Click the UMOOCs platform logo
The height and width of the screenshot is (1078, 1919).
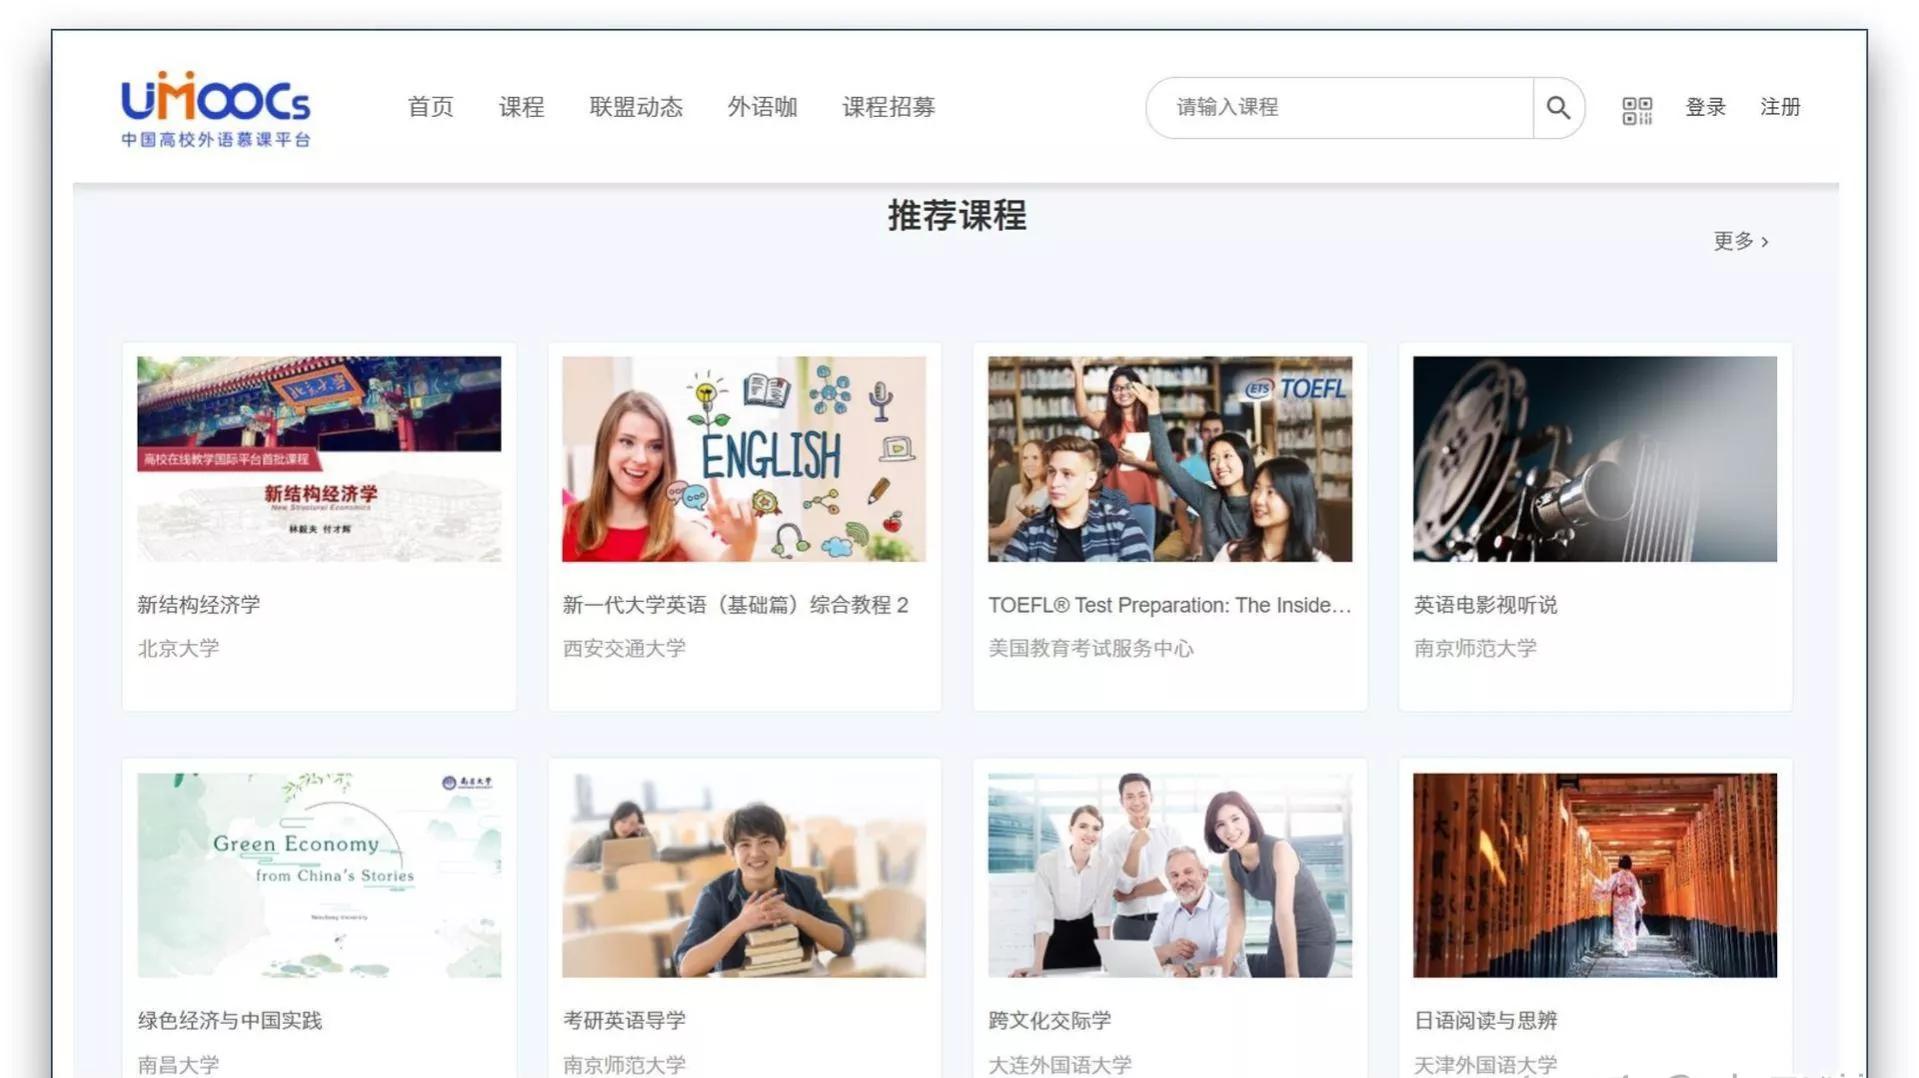coord(214,108)
